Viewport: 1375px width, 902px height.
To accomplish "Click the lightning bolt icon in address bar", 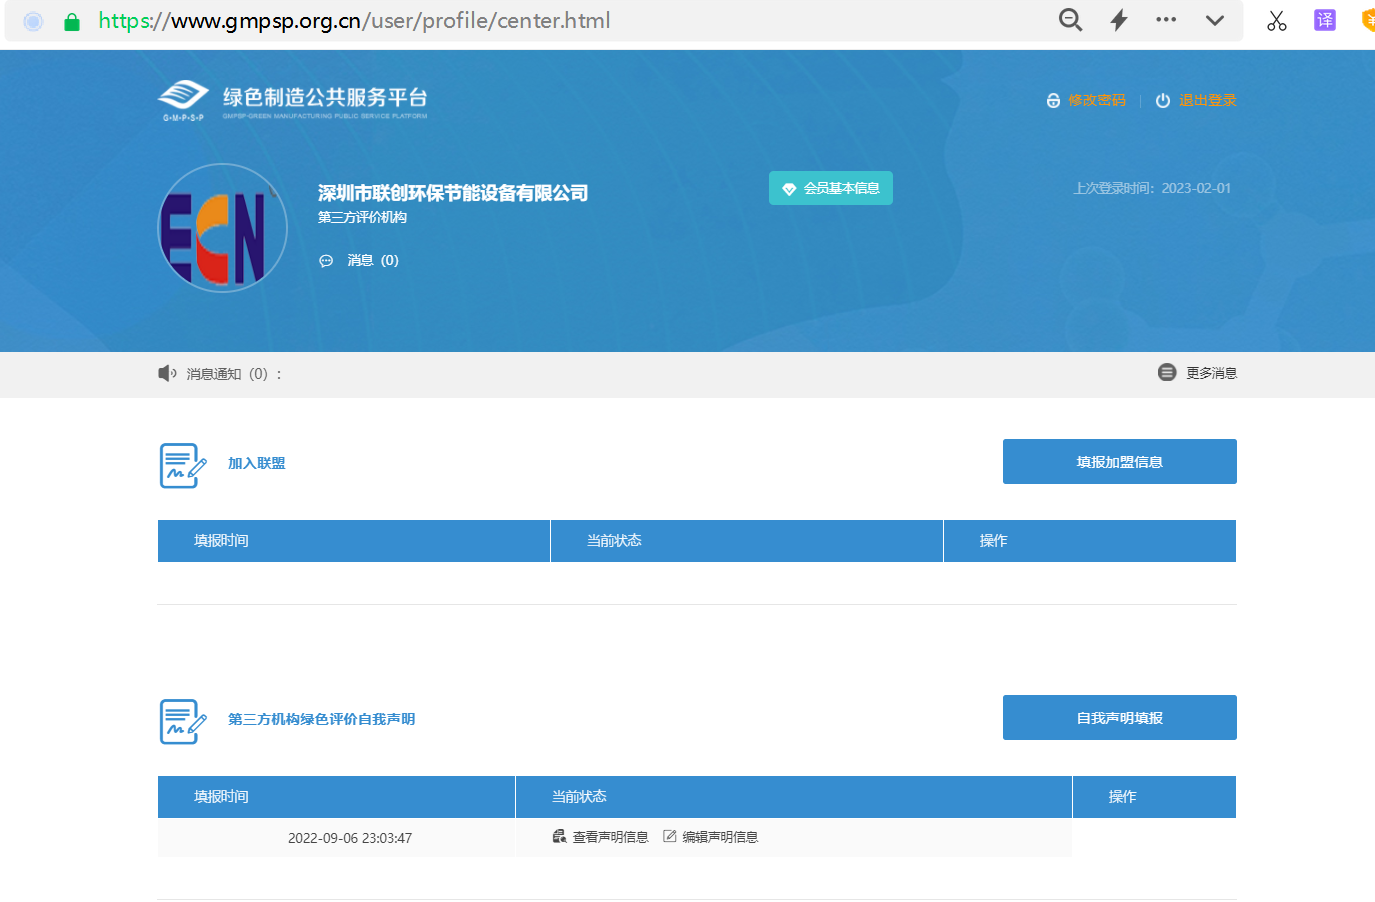I will tap(1119, 20).
